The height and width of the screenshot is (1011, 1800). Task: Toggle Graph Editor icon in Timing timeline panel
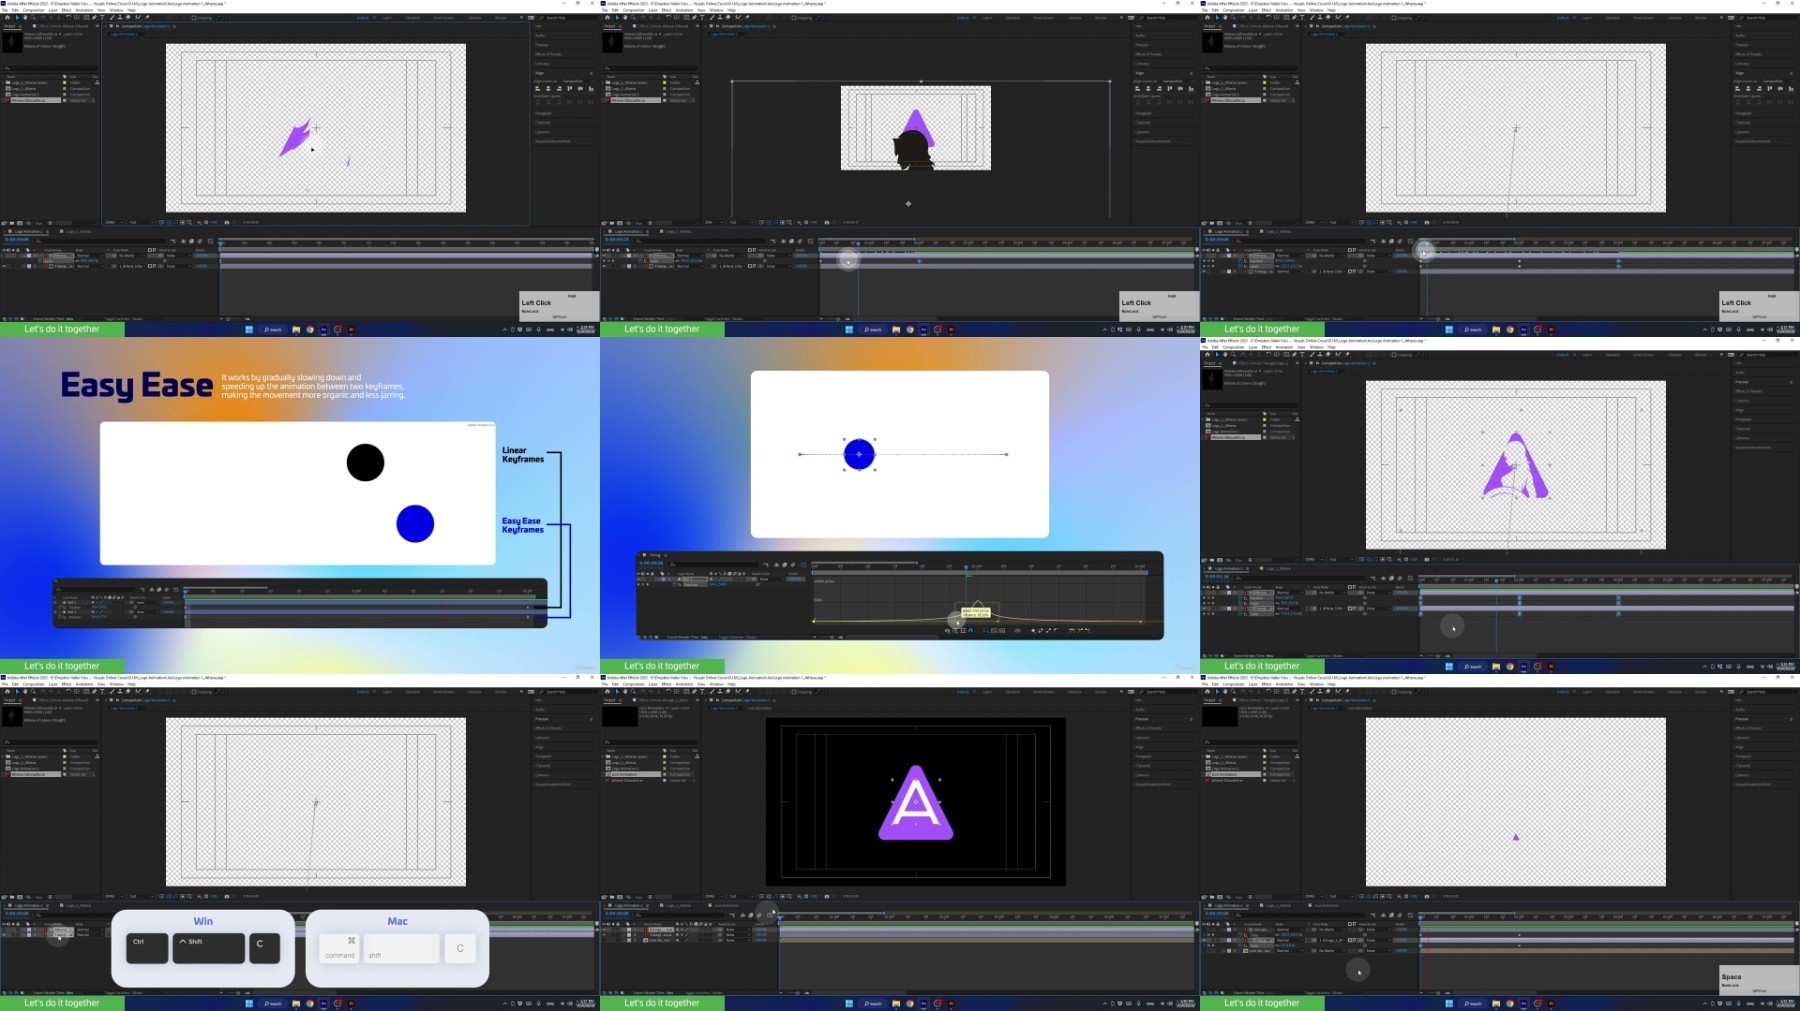803,565
